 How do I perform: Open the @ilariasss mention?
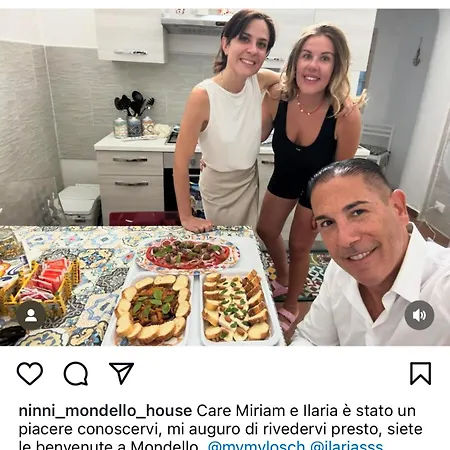[346, 445]
